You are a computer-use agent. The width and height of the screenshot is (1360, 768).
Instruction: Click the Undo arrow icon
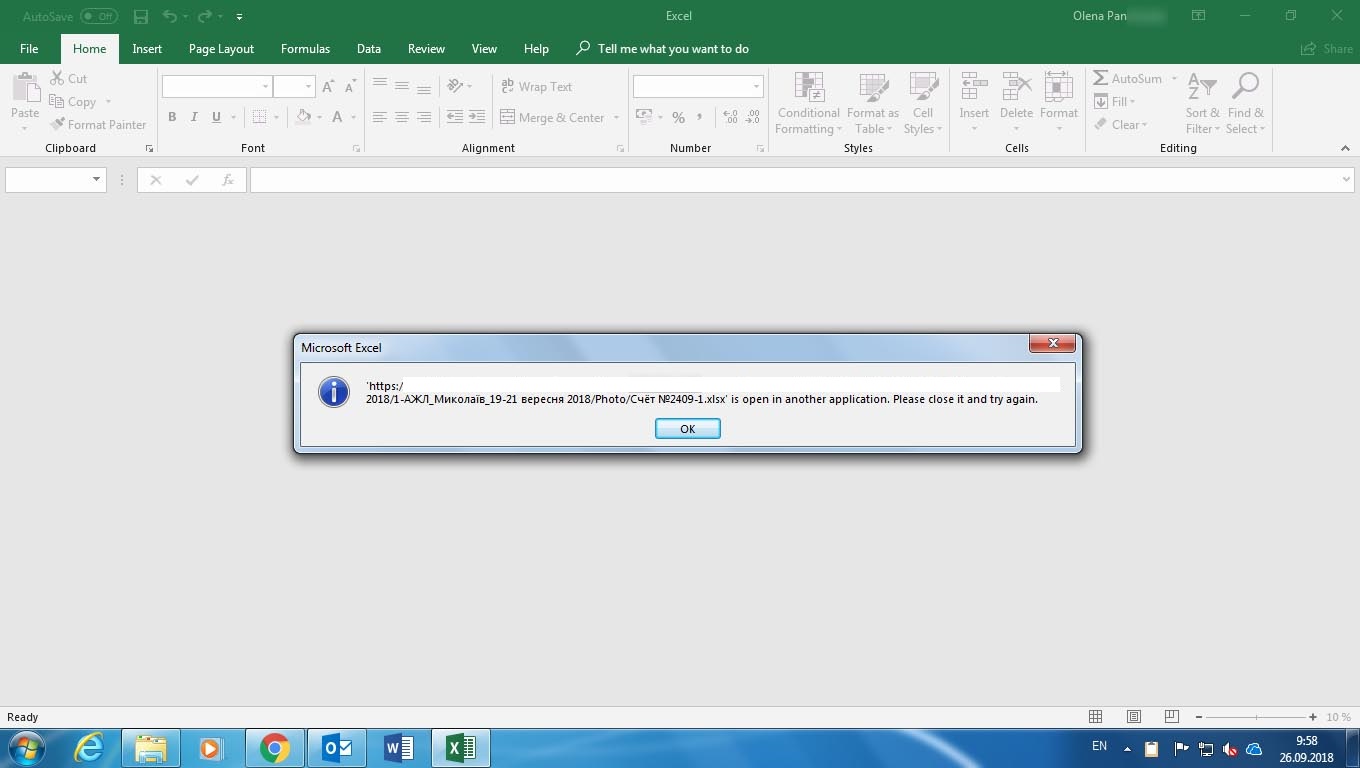click(169, 17)
